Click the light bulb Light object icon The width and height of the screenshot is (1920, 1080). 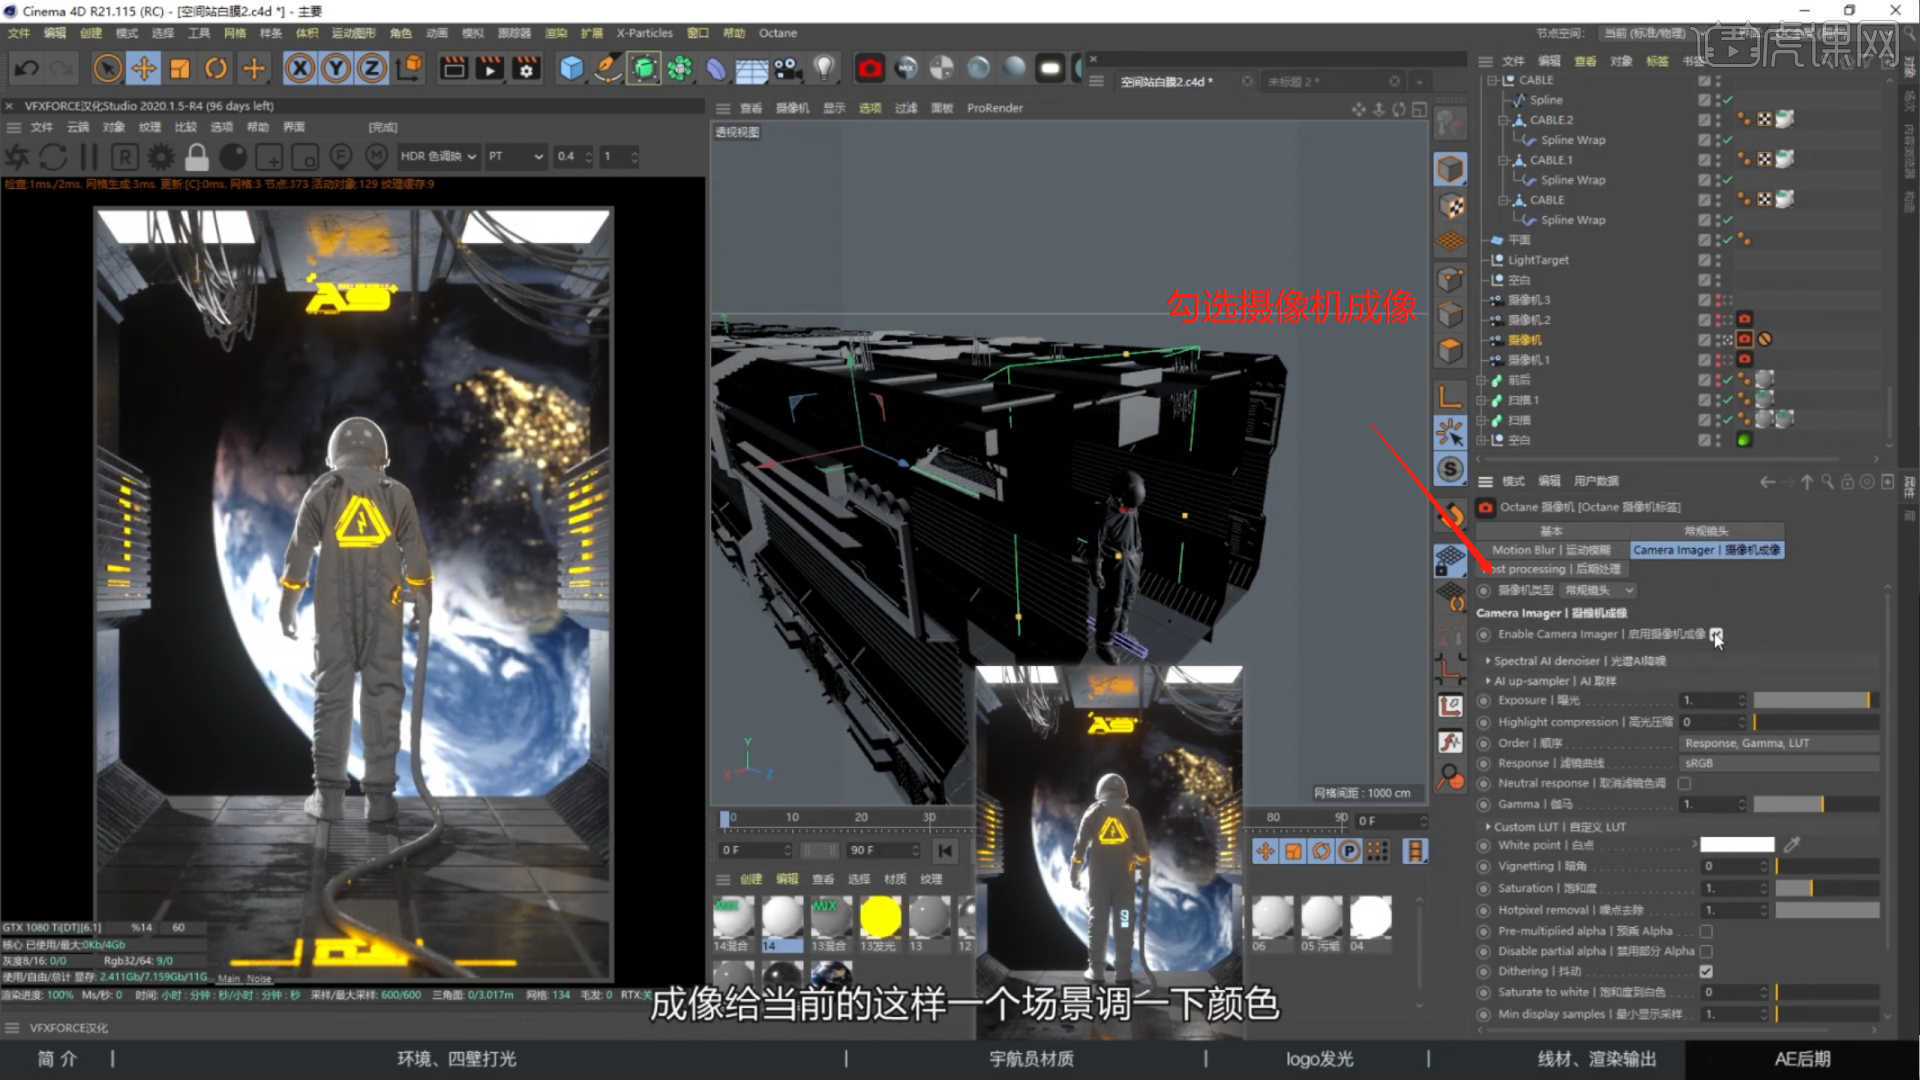[x=823, y=68]
